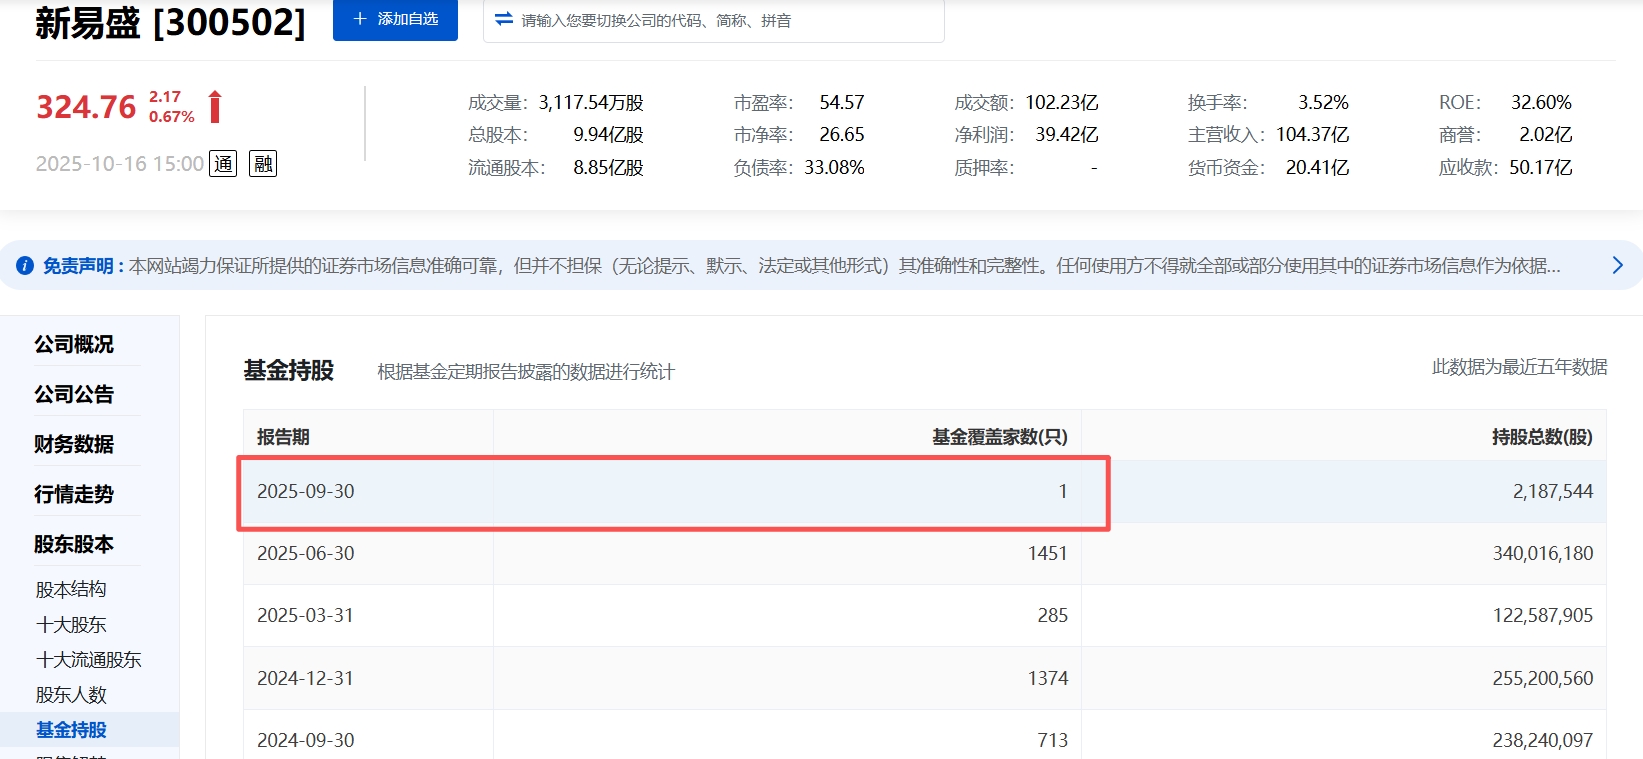Click 应收款 value 50.17亿
The width and height of the screenshot is (1643, 759).
coord(1541,167)
